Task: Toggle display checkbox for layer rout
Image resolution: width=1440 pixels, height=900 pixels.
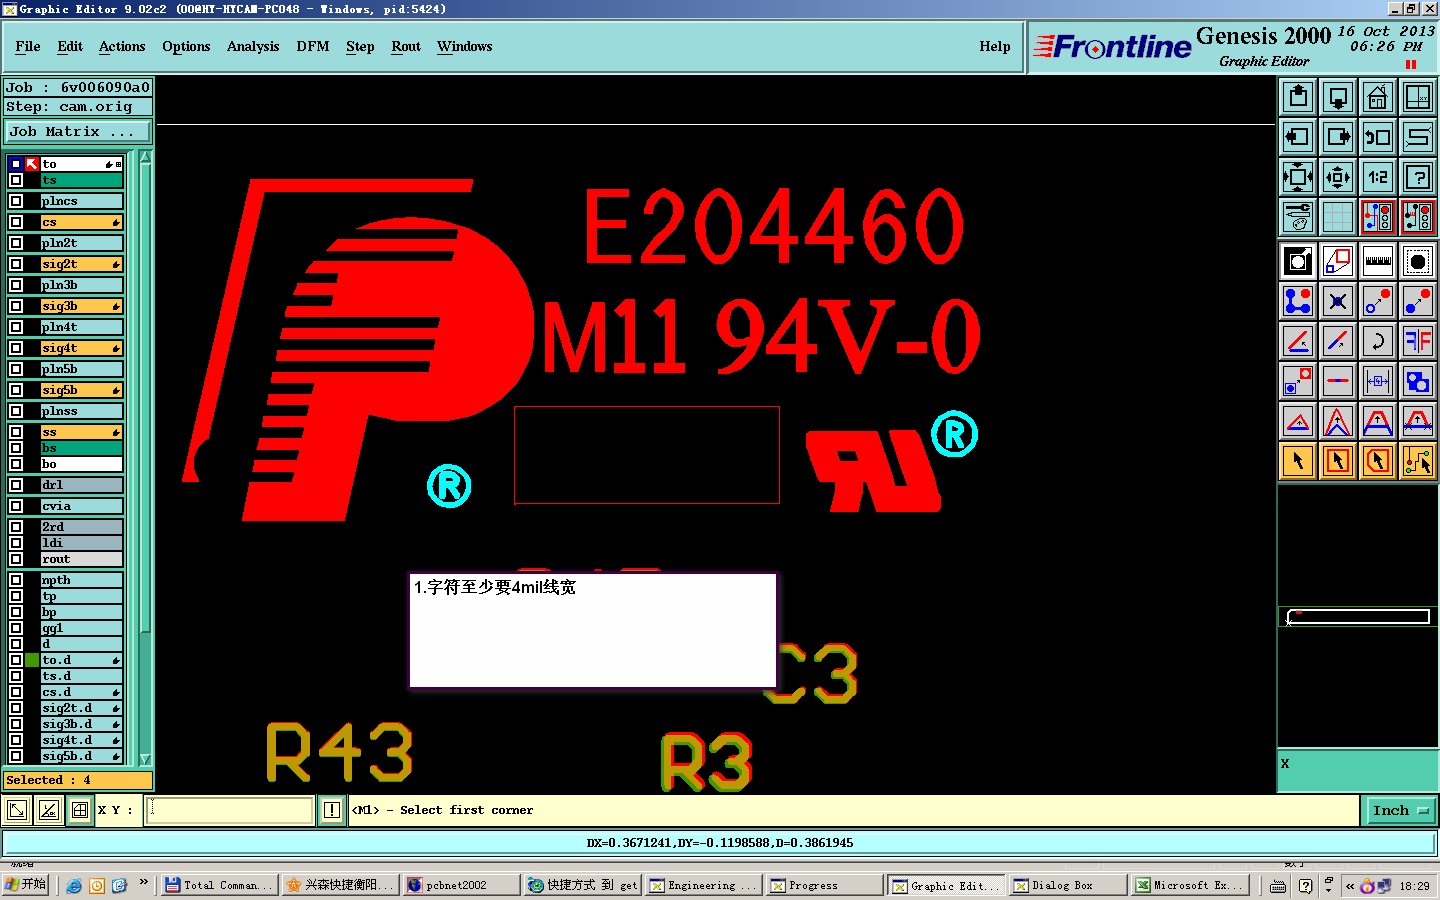Action: (x=16, y=559)
